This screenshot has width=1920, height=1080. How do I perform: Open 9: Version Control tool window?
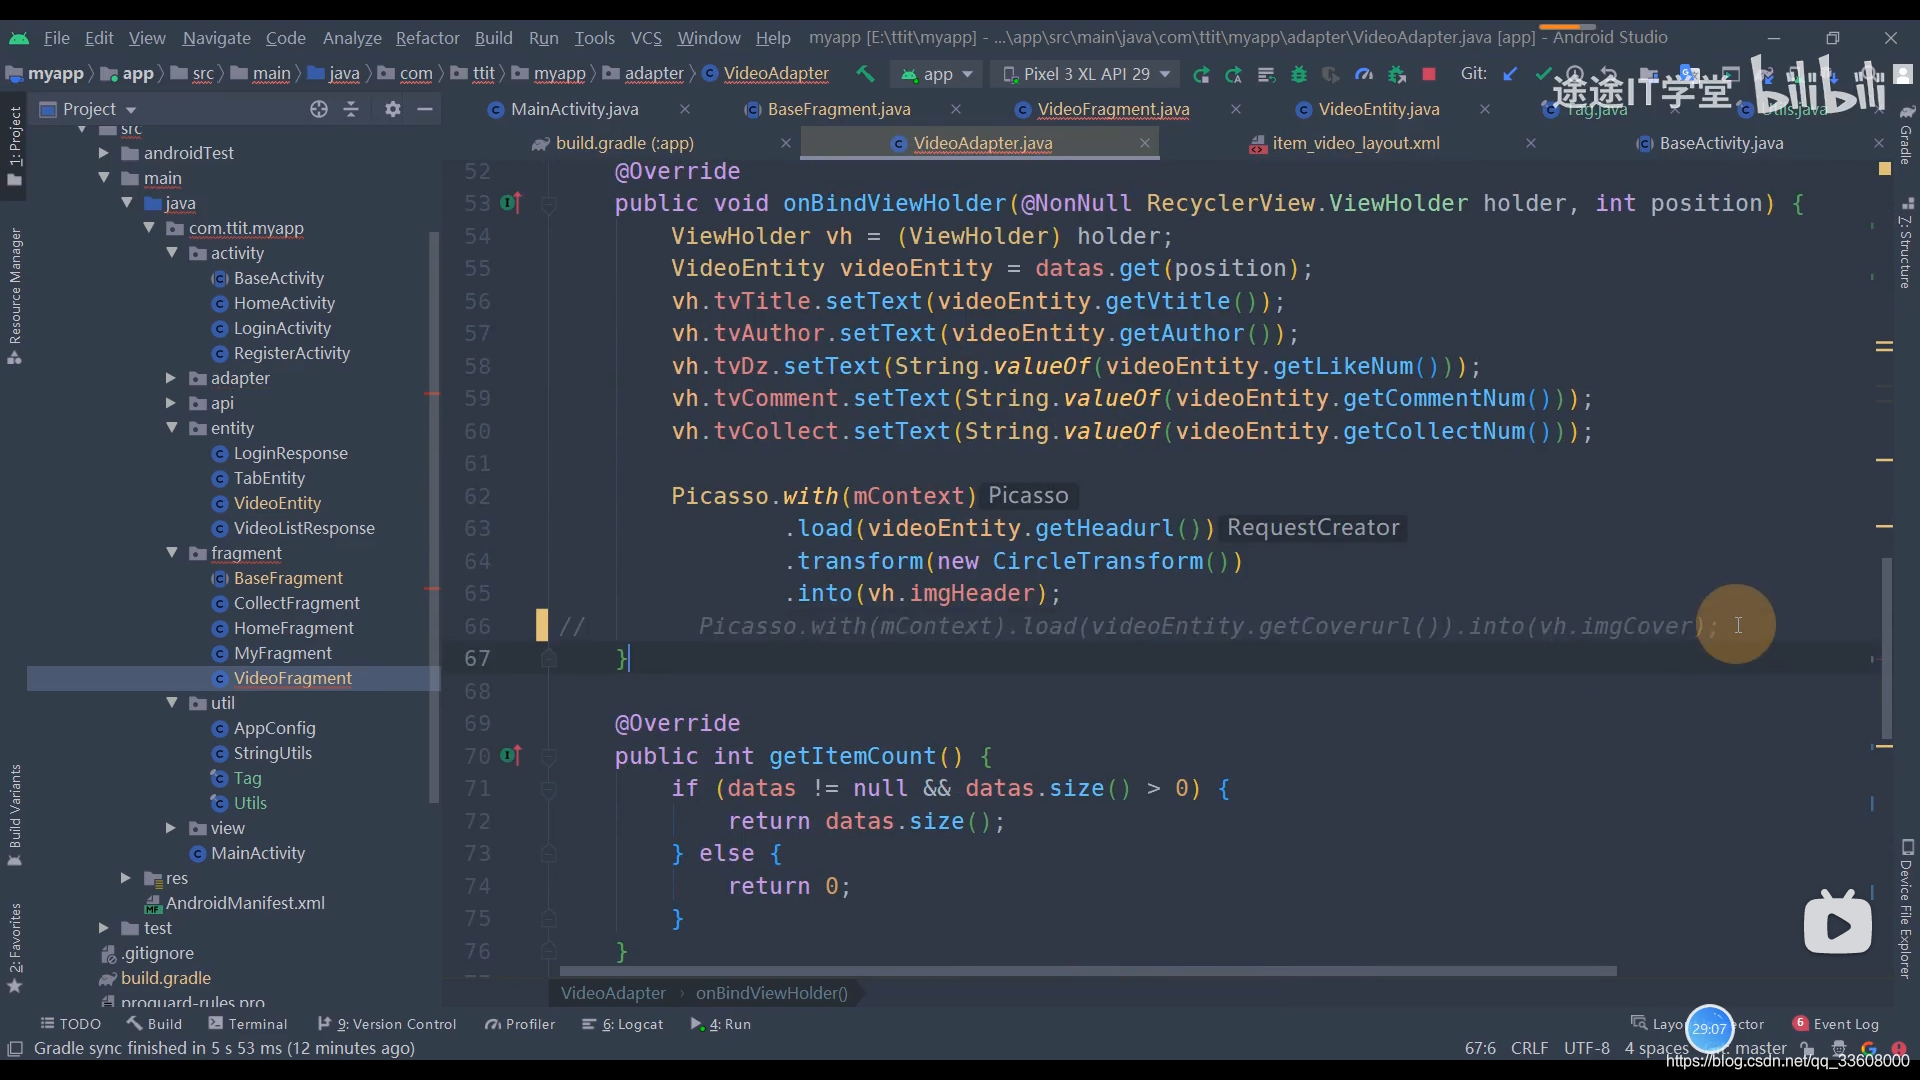click(386, 1024)
